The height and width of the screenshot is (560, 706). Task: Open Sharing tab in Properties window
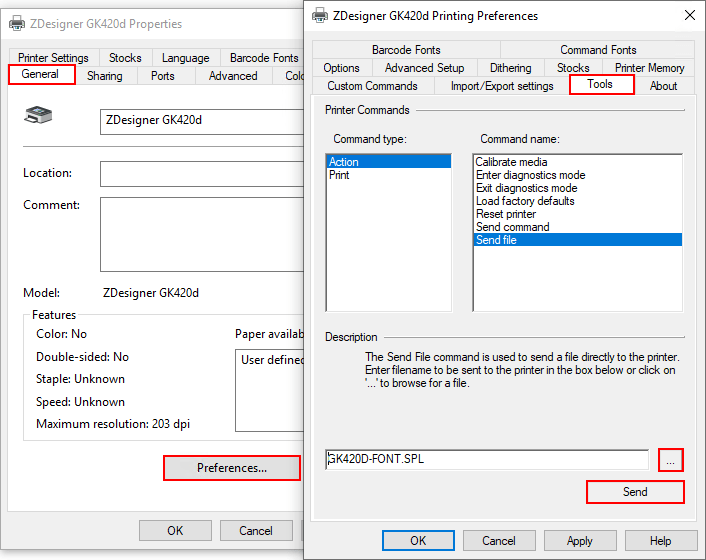pyautogui.click(x=104, y=76)
